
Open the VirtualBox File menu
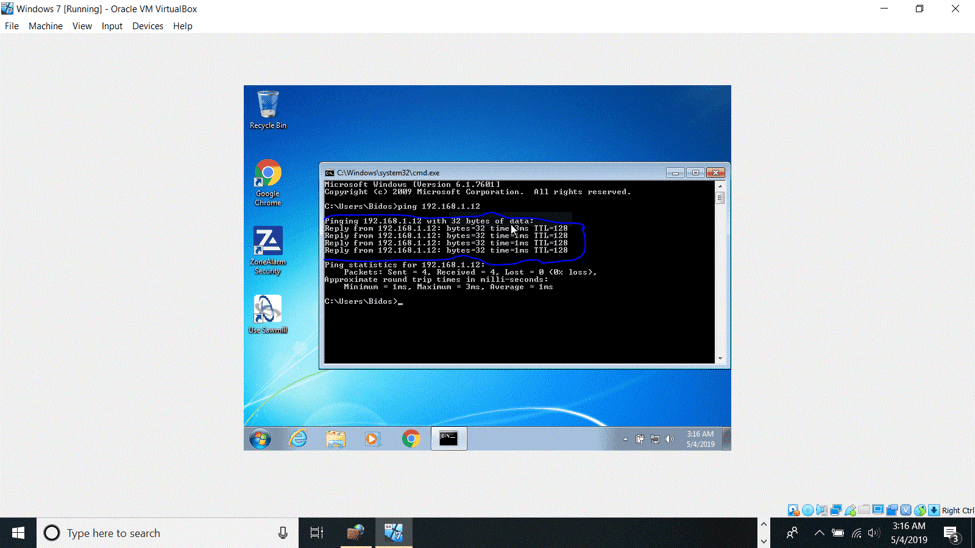[x=12, y=26]
